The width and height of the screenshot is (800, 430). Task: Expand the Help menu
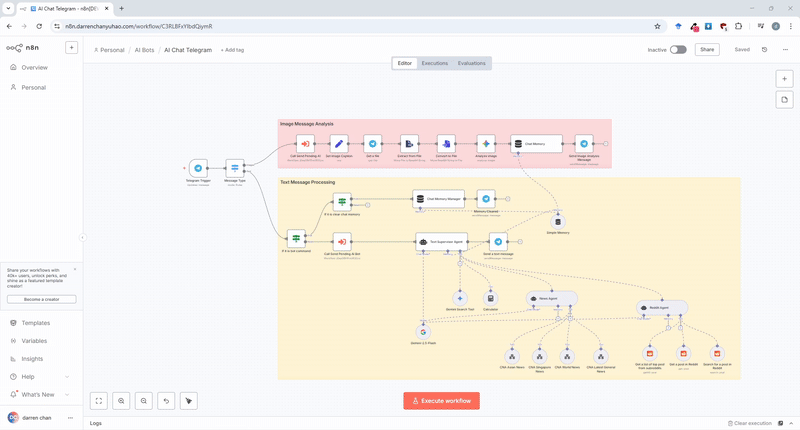click(28, 376)
